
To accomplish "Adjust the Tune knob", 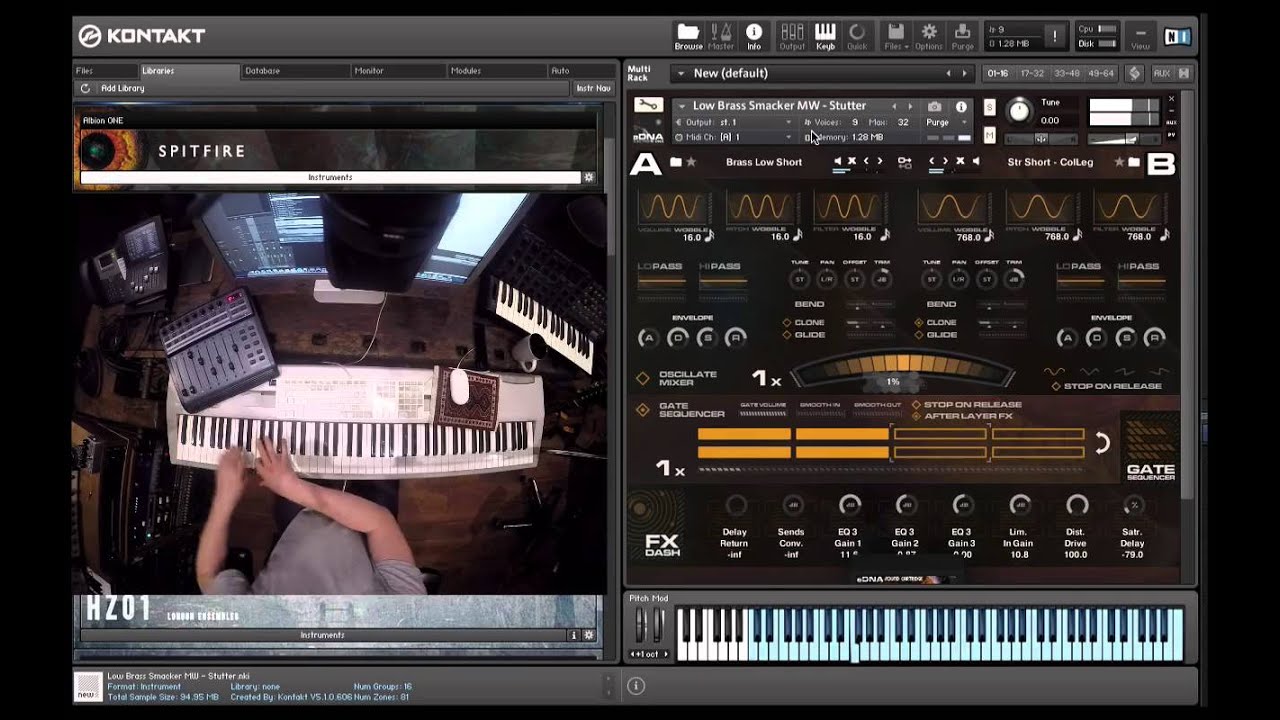I will pyautogui.click(x=1018, y=111).
